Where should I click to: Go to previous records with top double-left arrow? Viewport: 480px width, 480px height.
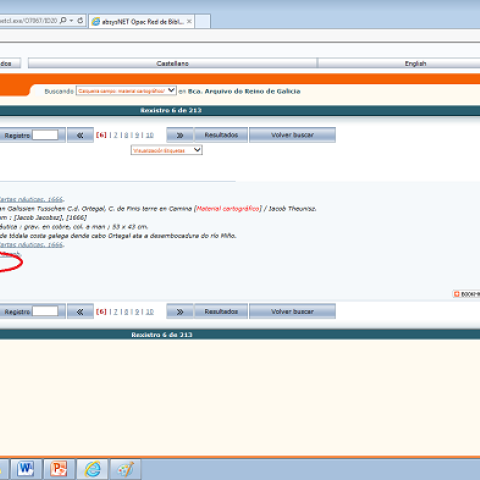[x=80, y=135]
